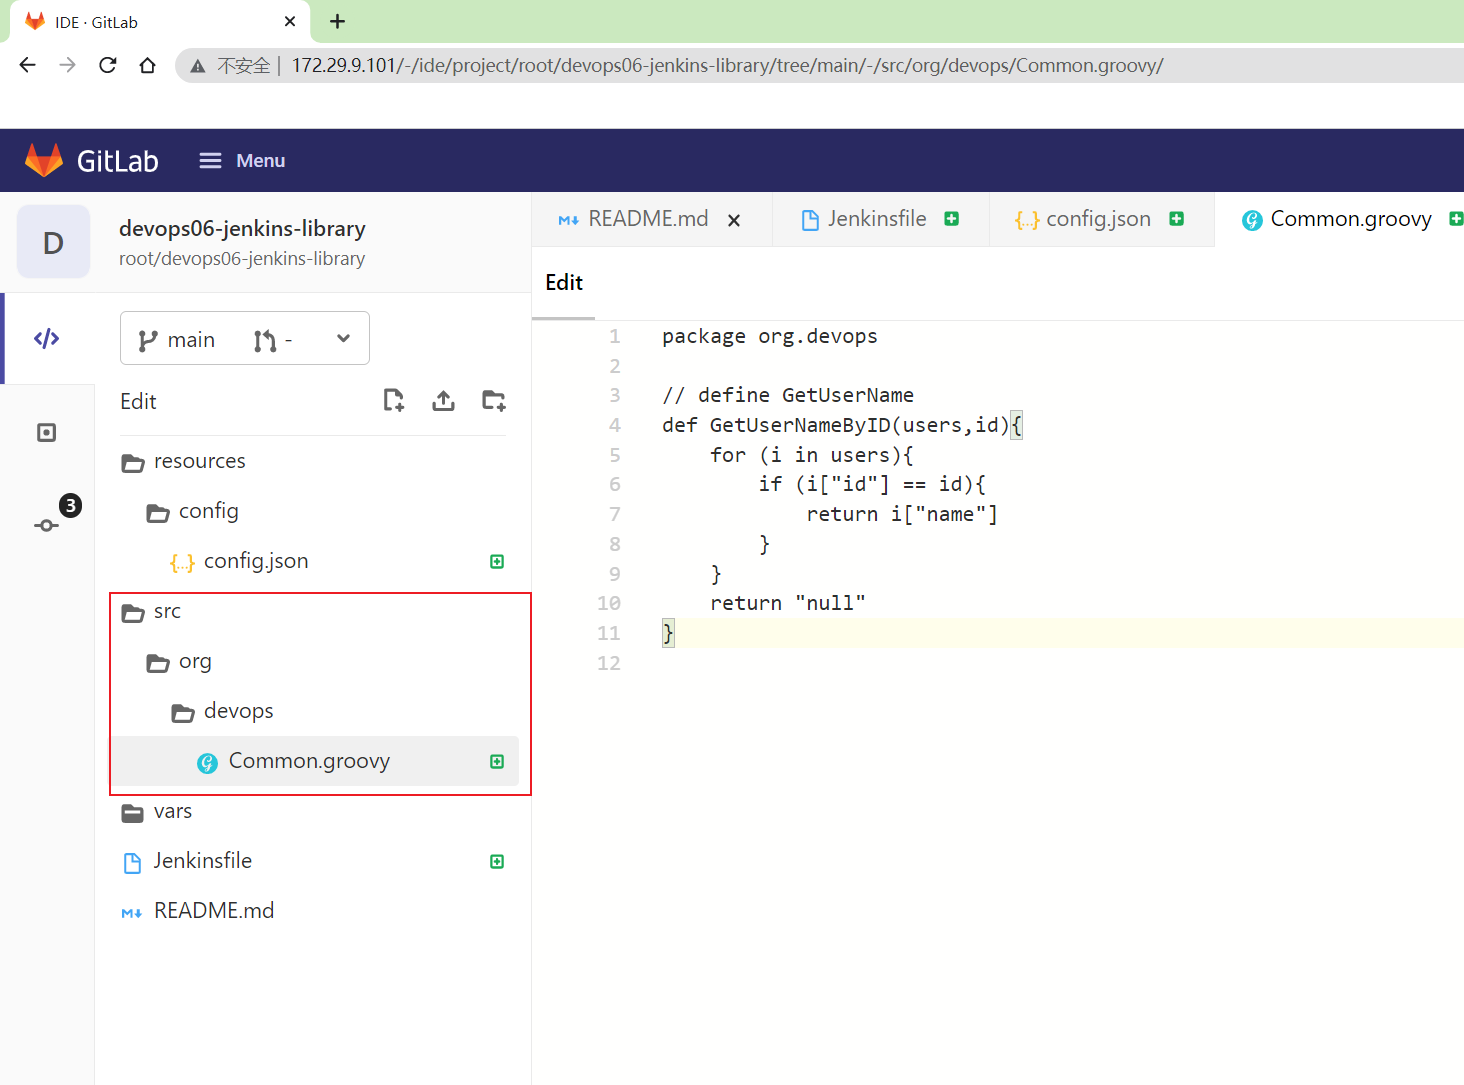Click the not-secure warning icon

pos(198,66)
